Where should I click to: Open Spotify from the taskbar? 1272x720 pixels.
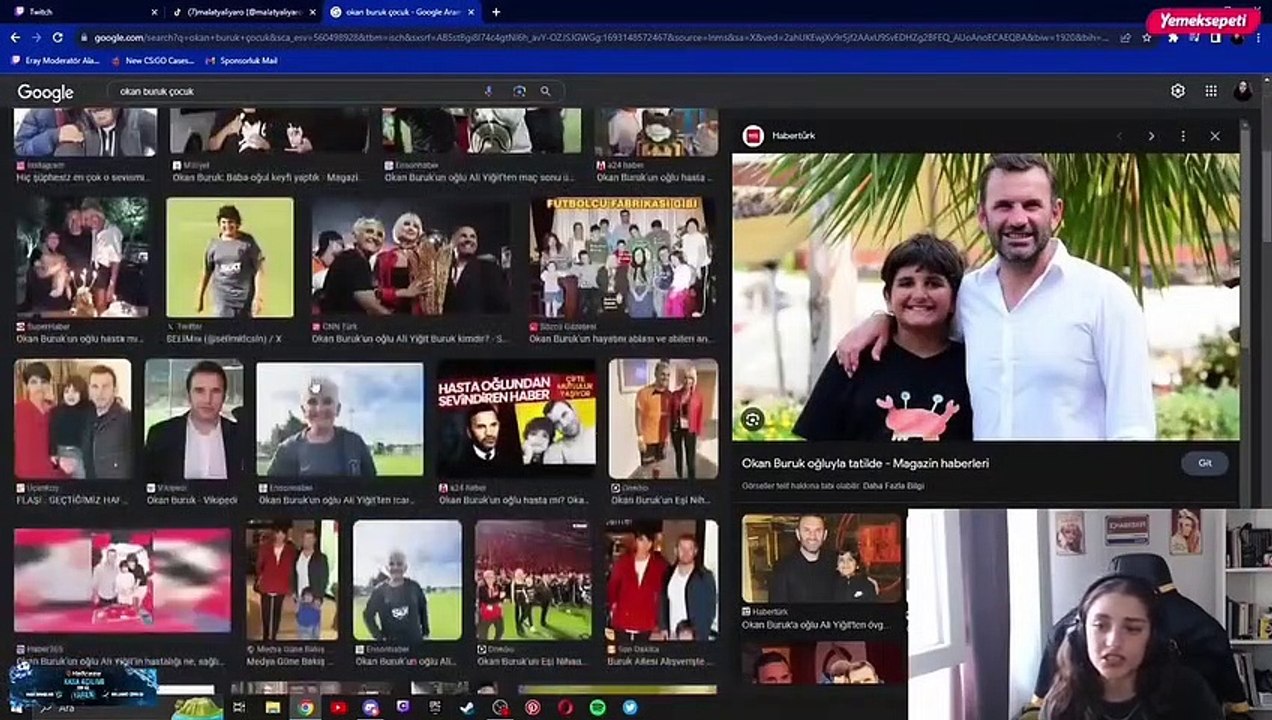tap(598, 707)
